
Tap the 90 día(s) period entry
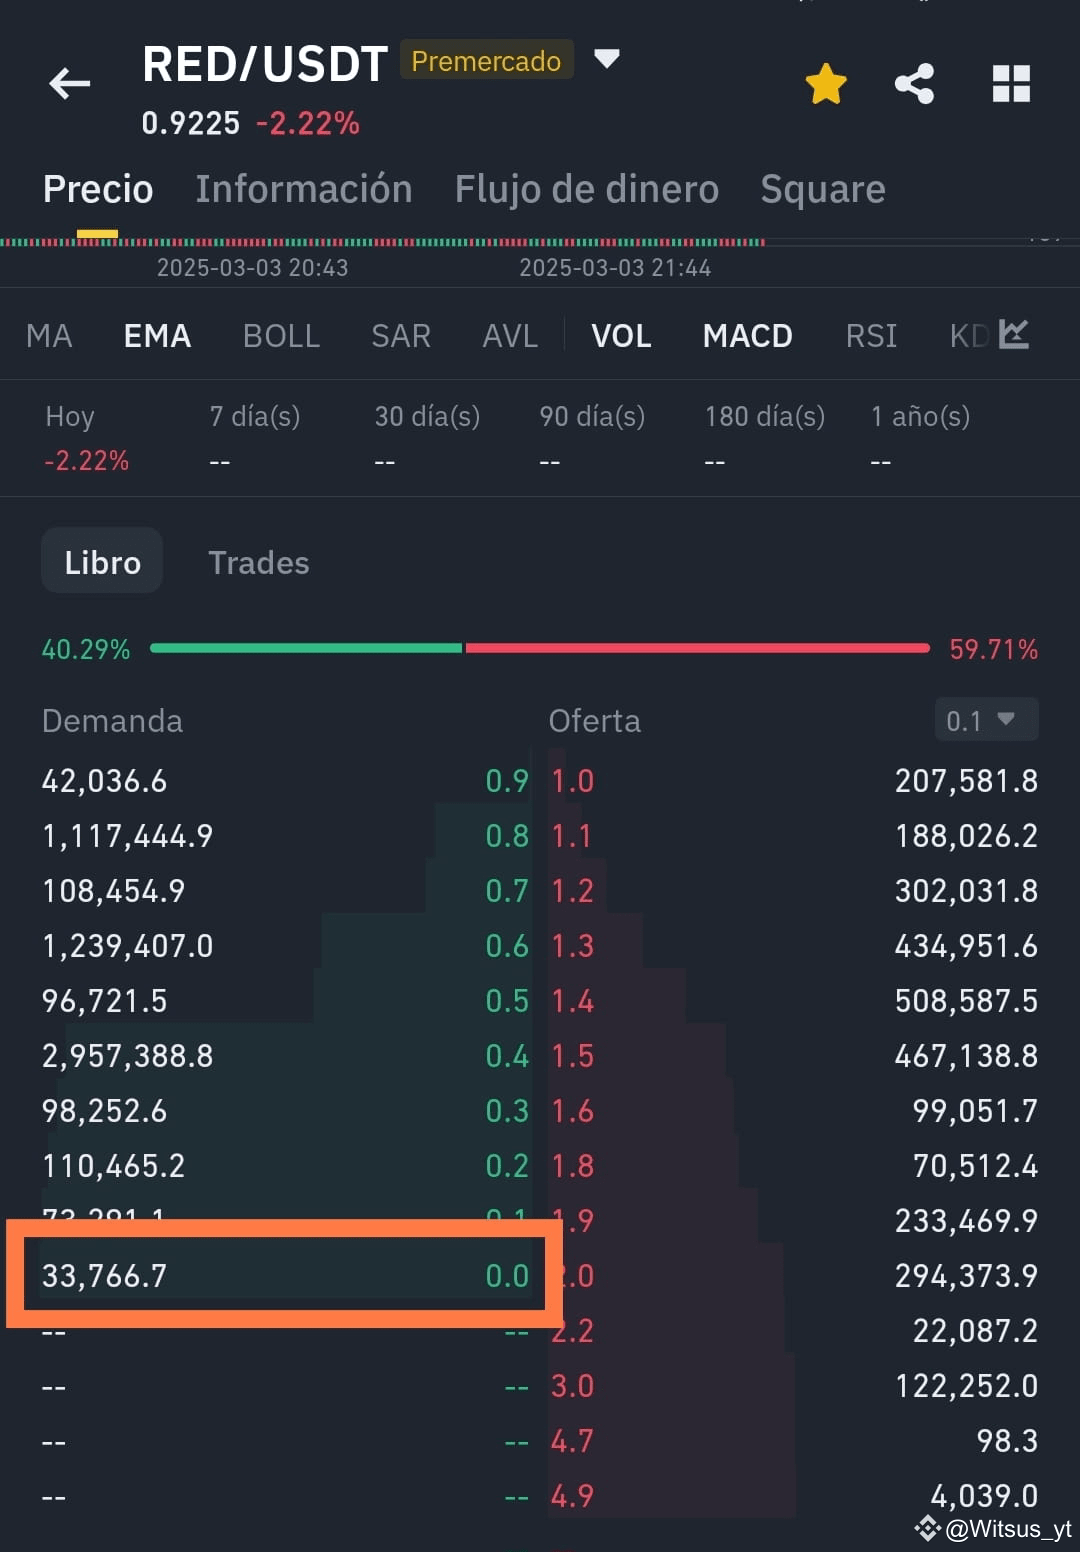[x=592, y=438]
